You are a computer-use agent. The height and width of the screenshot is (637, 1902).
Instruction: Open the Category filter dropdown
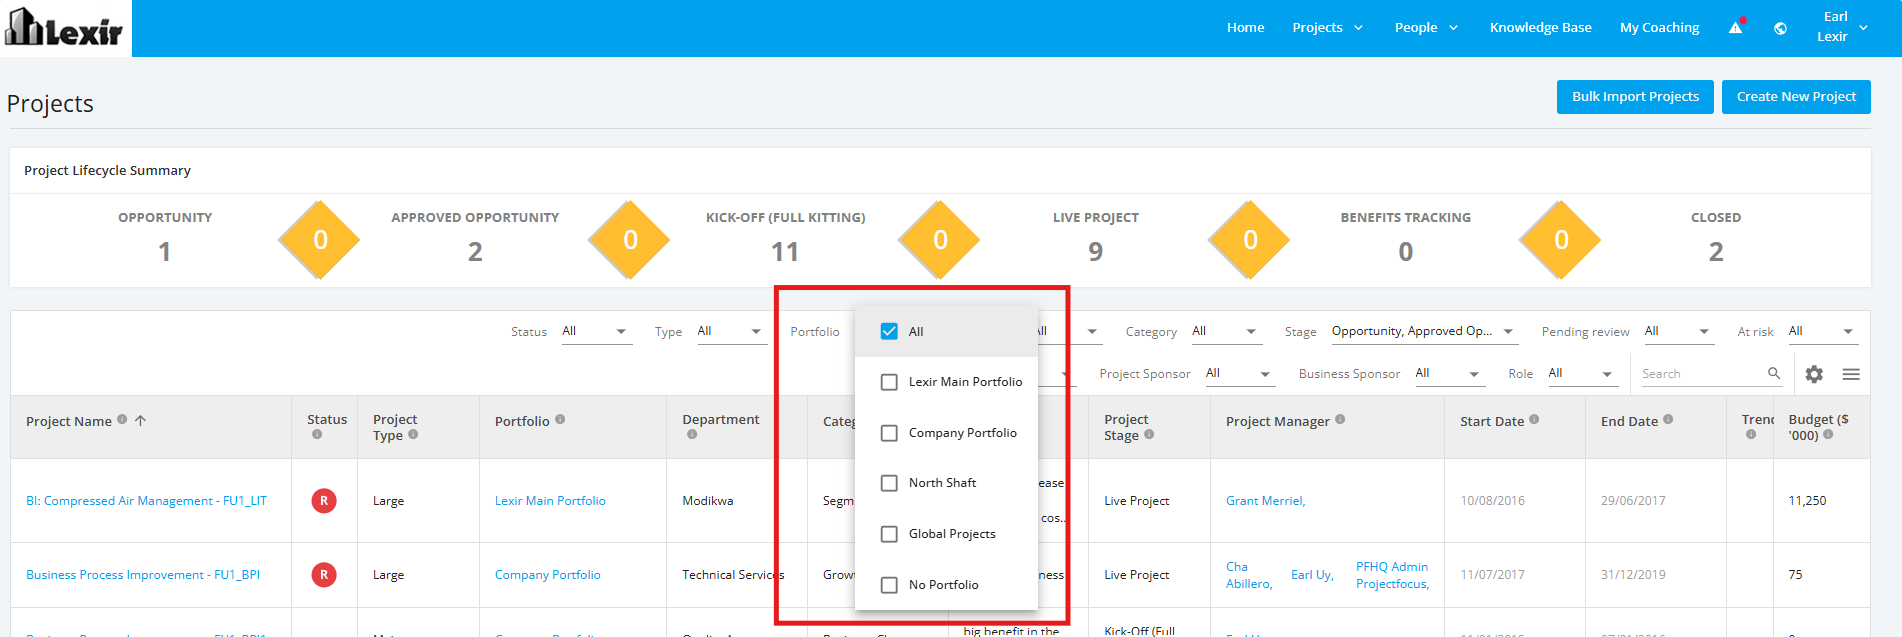(1226, 331)
